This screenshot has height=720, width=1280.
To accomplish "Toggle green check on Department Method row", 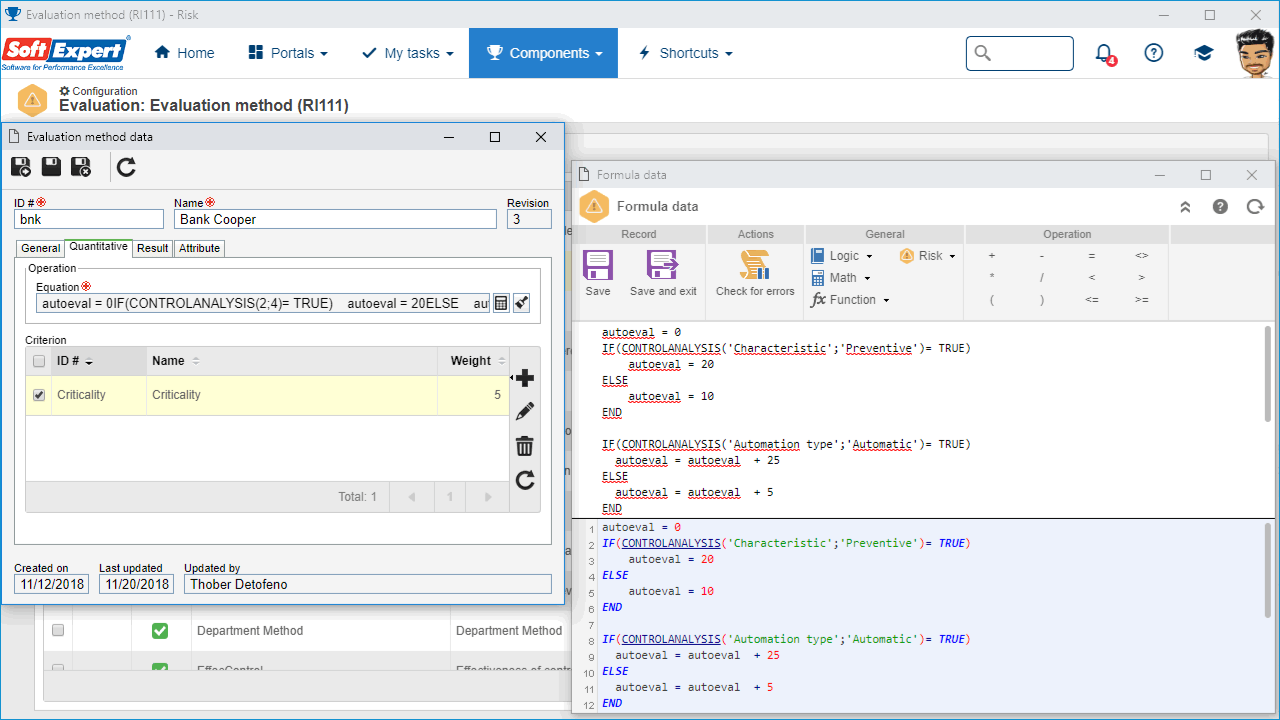I will [x=159, y=631].
